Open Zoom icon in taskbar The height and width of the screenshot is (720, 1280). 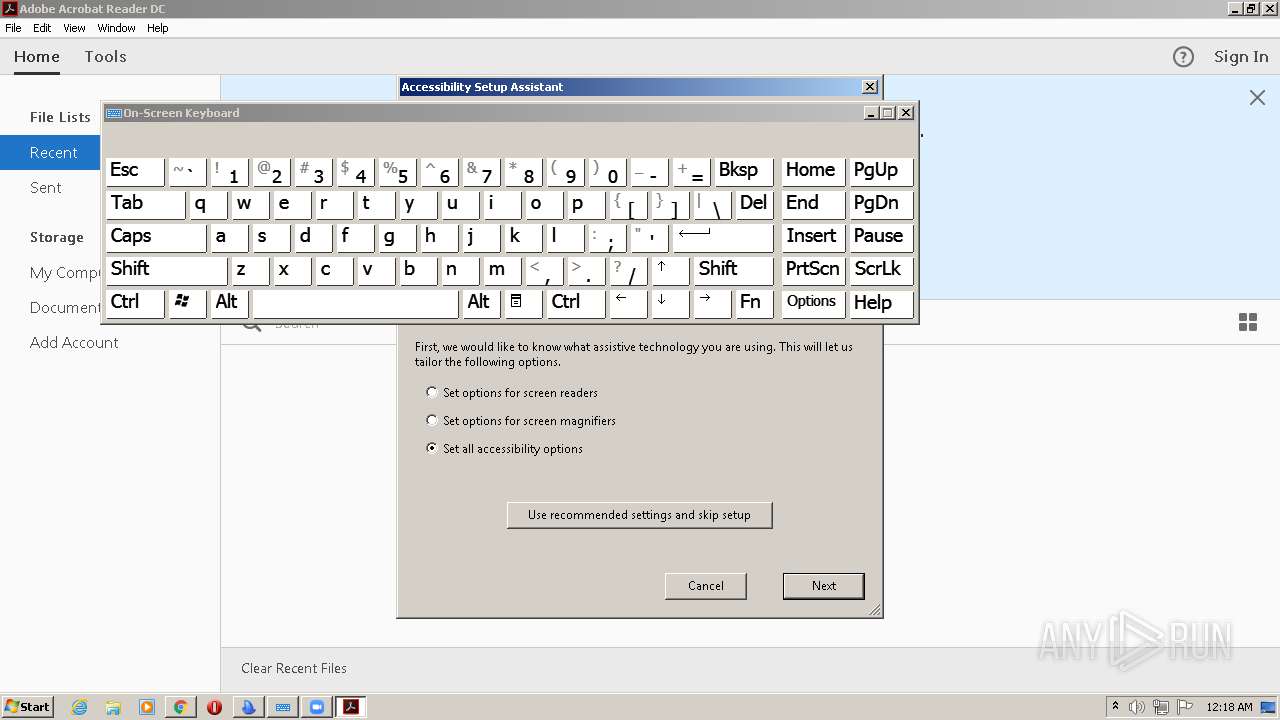(317, 707)
